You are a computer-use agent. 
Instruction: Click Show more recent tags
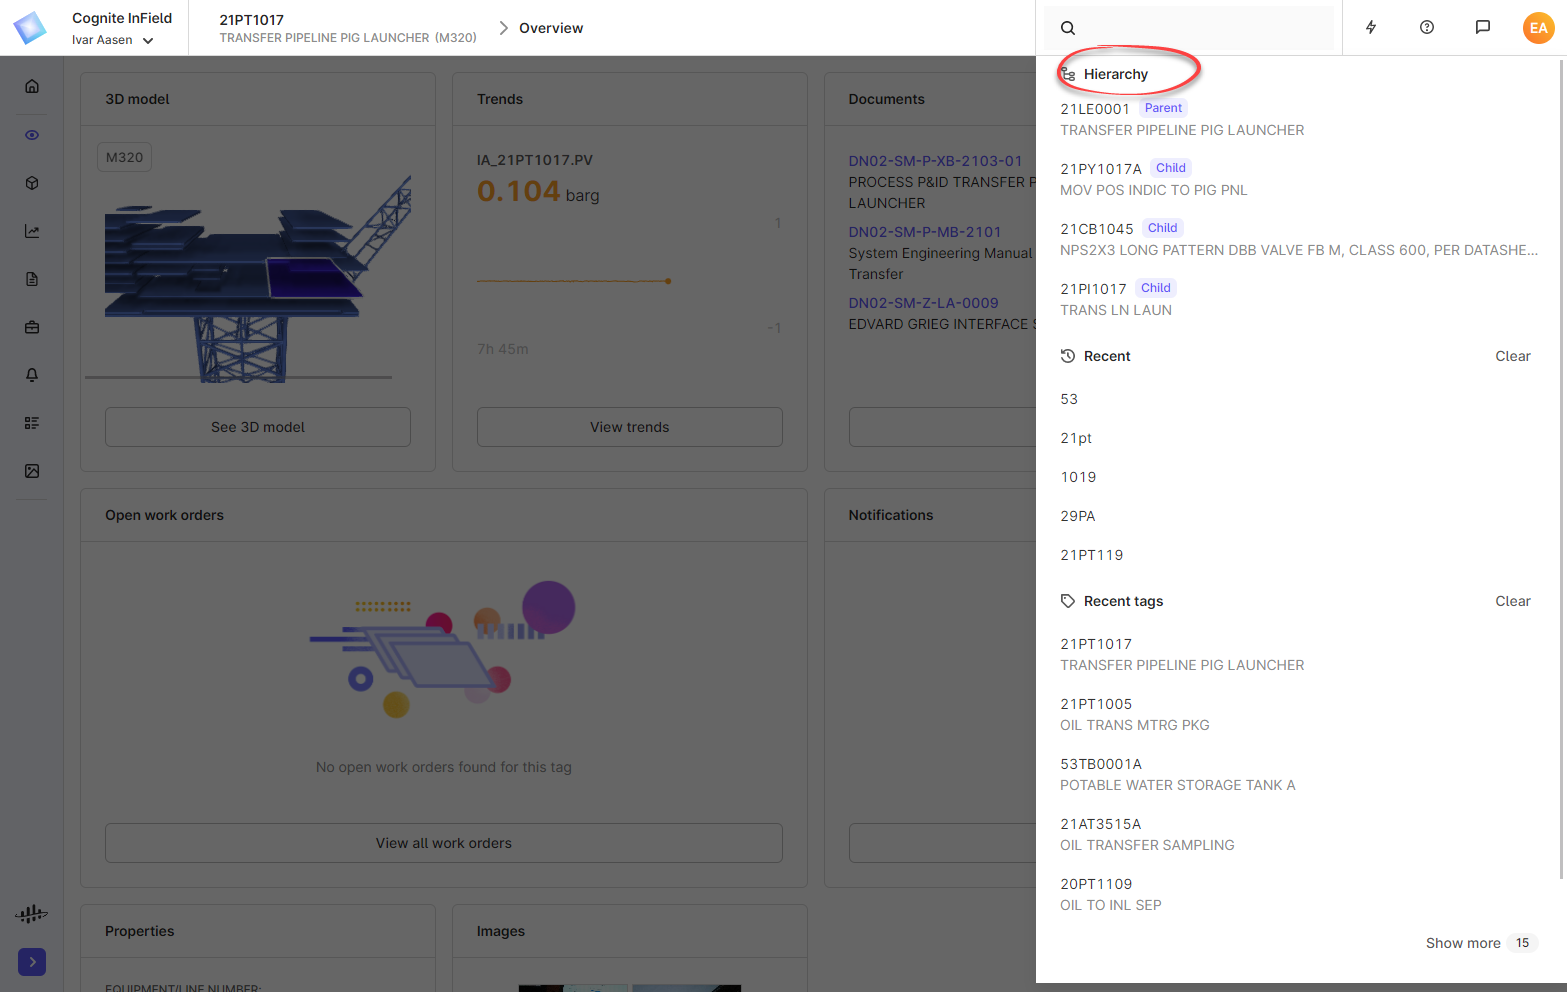pos(1480,943)
